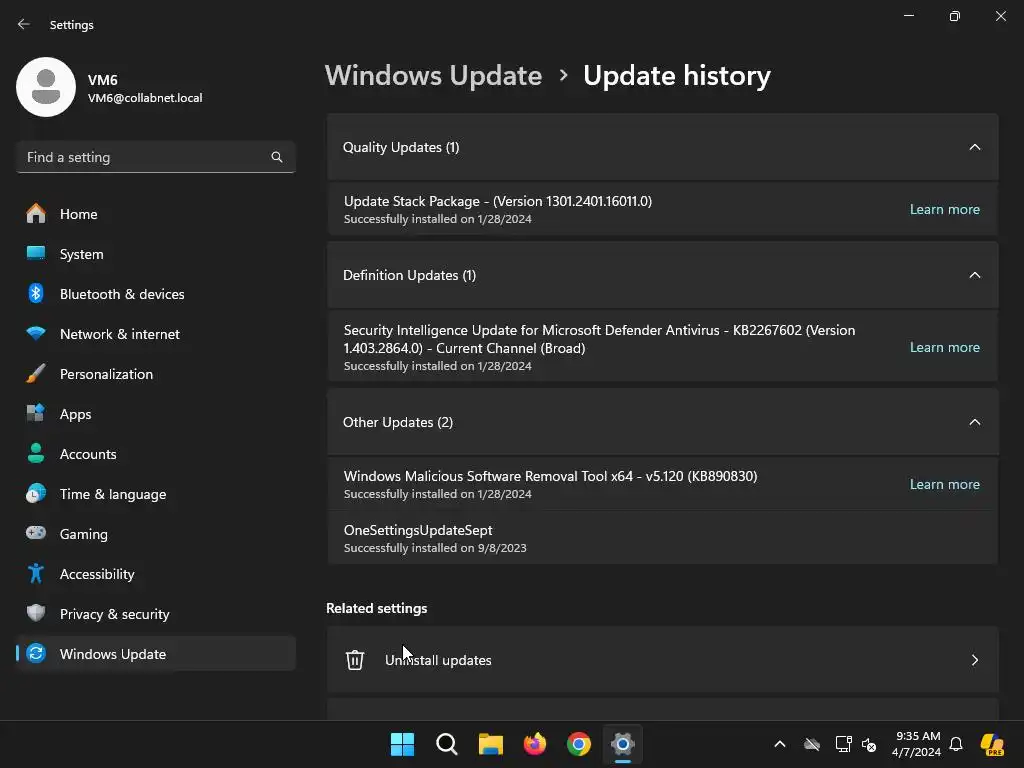This screenshot has width=1024, height=768.
Task: Click the VM6 user avatar picture
Action: click(46, 87)
